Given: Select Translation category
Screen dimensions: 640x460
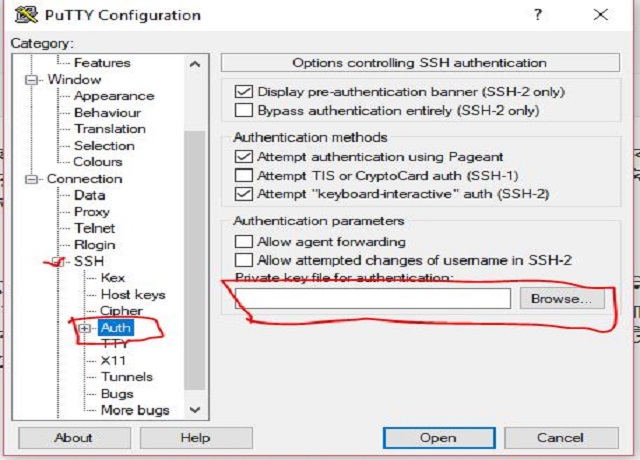Looking at the screenshot, I should click(x=110, y=129).
